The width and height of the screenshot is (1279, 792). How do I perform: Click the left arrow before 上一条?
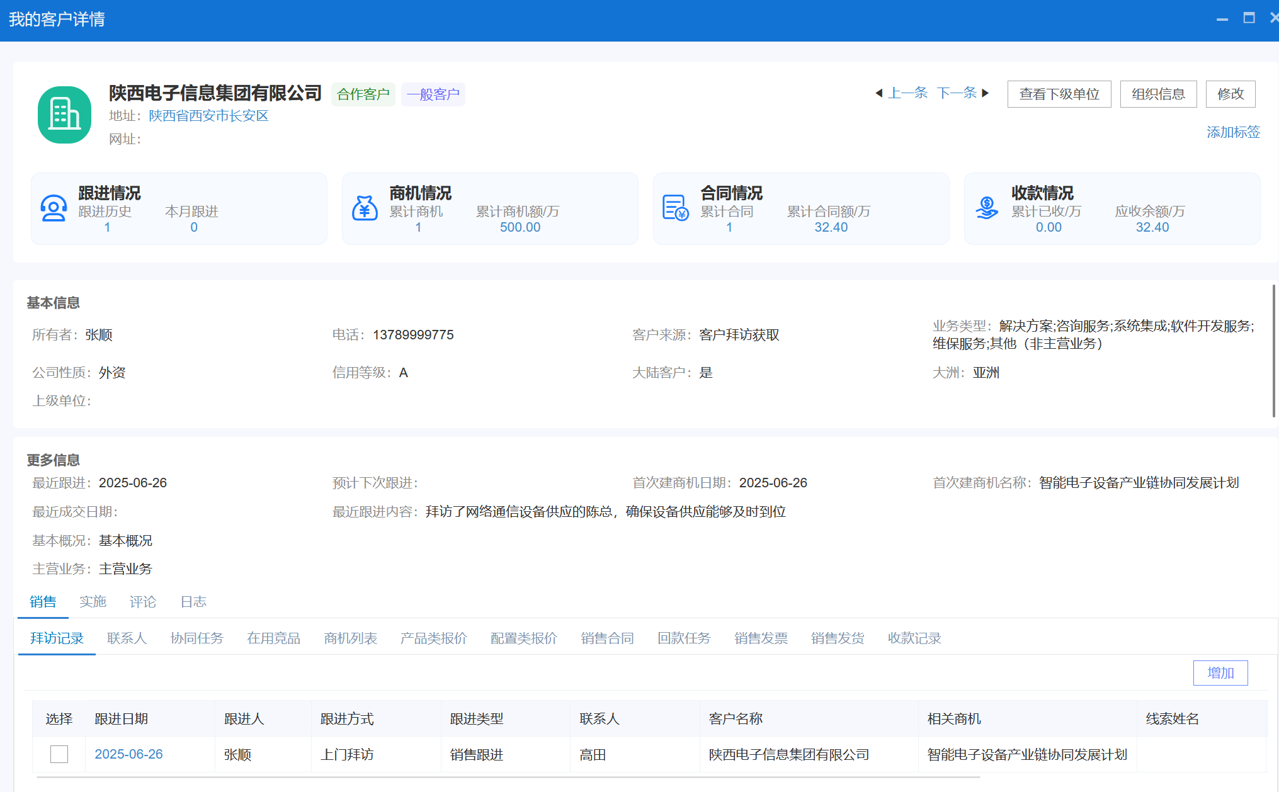click(877, 93)
